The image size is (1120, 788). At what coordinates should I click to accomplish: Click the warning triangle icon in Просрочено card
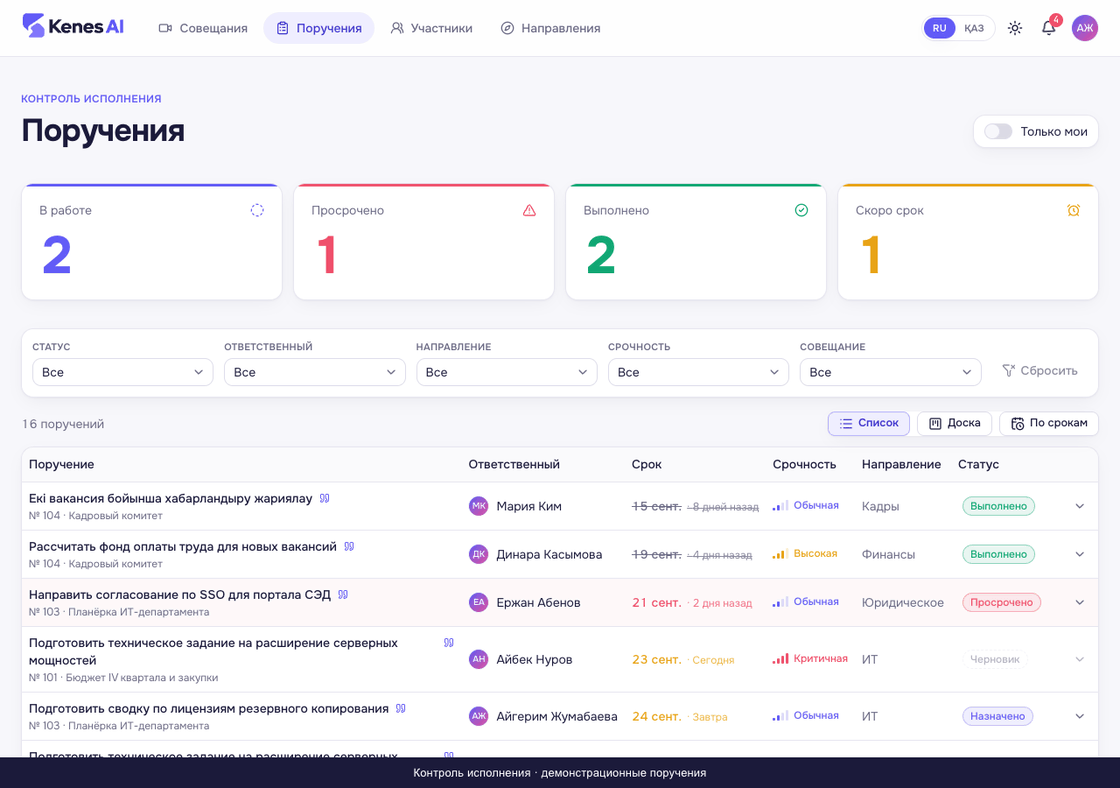click(x=529, y=210)
